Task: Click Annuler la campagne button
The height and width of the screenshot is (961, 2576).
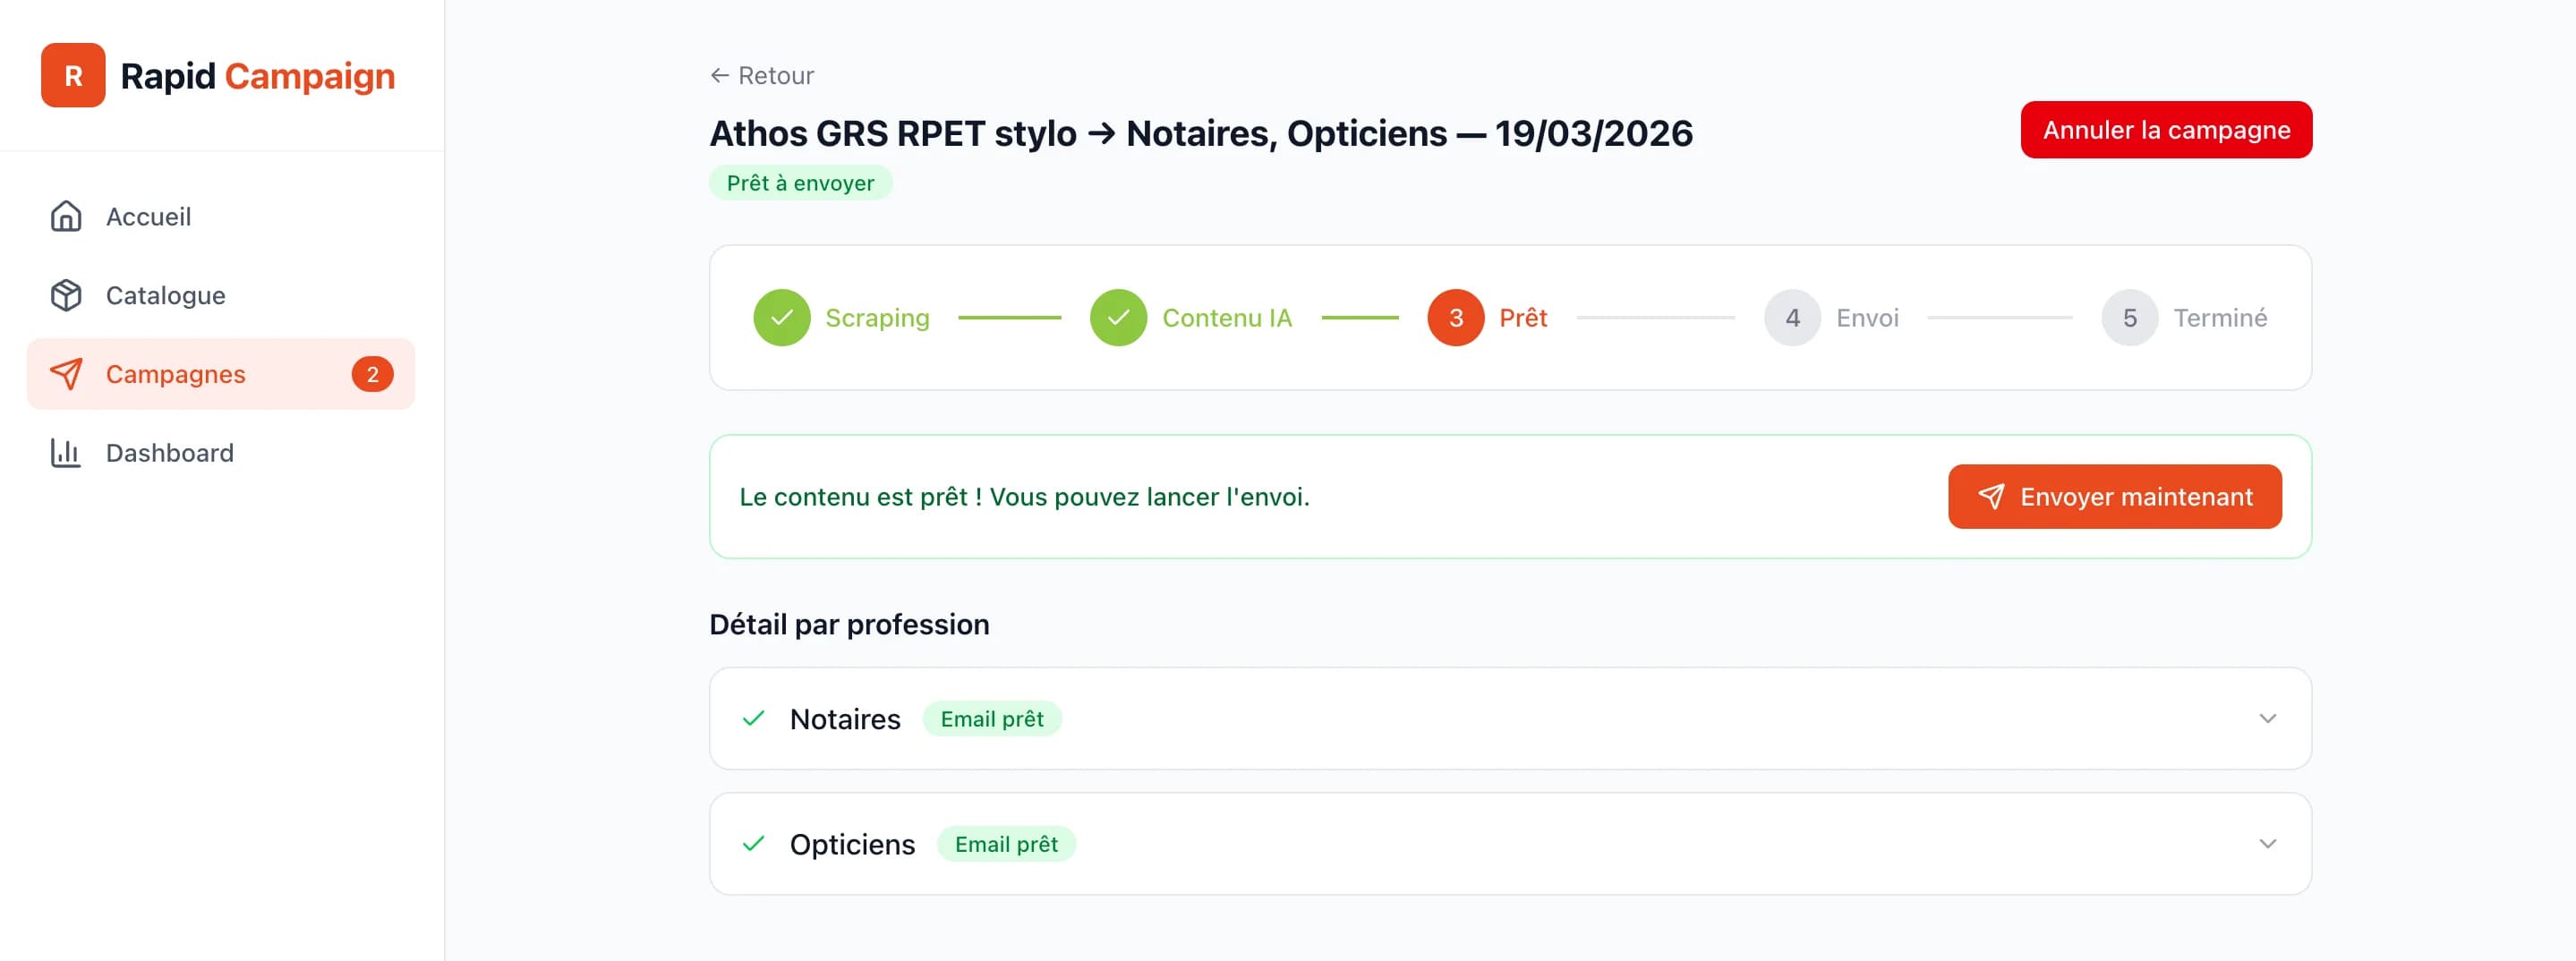Action: 2165,129
